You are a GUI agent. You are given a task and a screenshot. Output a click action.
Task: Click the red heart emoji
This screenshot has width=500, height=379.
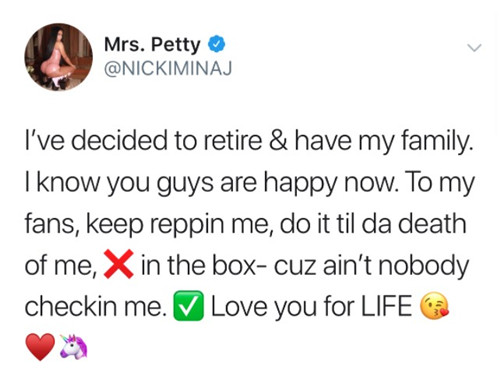pos(40,347)
